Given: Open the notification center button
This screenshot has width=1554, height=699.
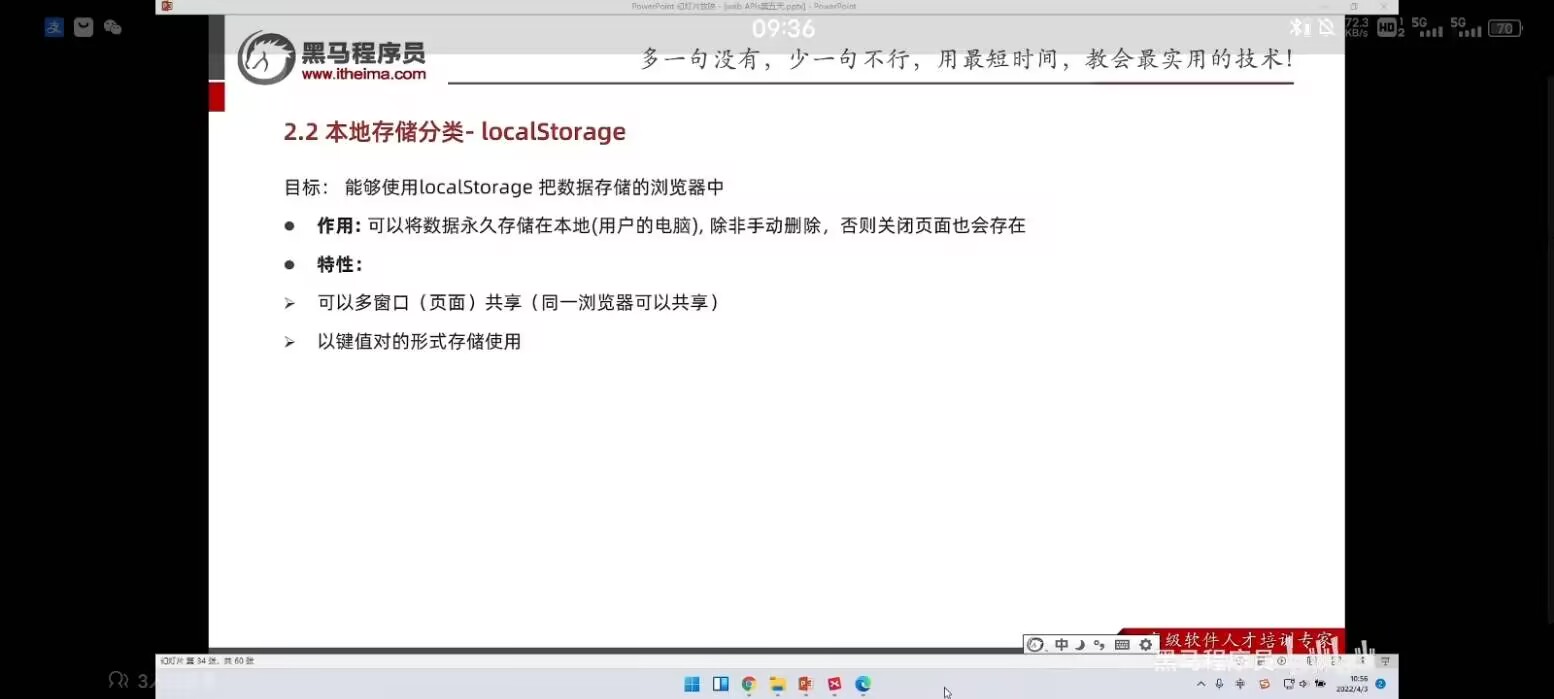Looking at the screenshot, I should [x=1380, y=683].
